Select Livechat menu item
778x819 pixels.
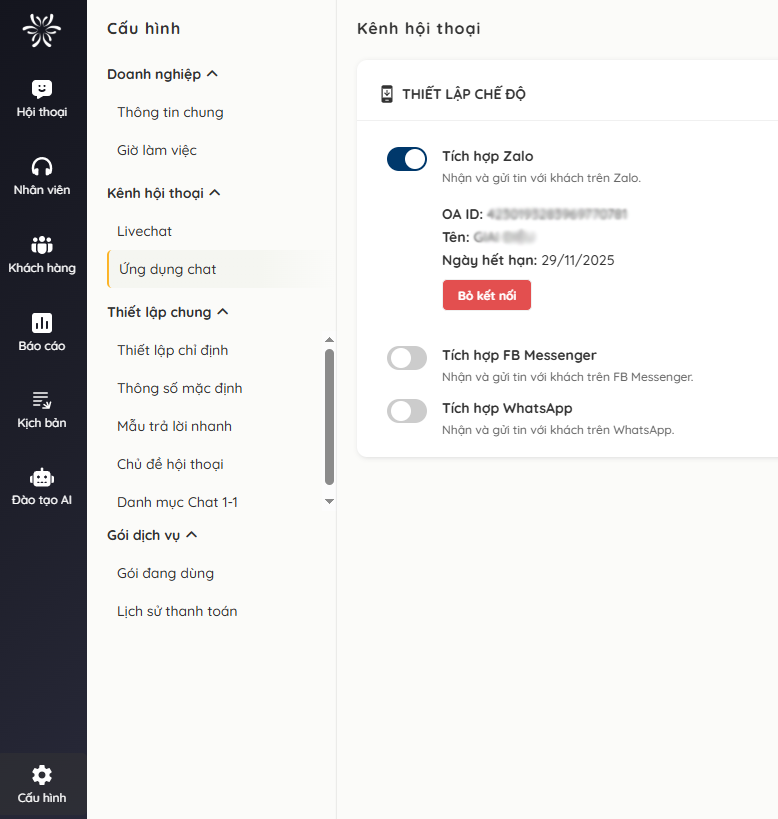tap(145, 231)
